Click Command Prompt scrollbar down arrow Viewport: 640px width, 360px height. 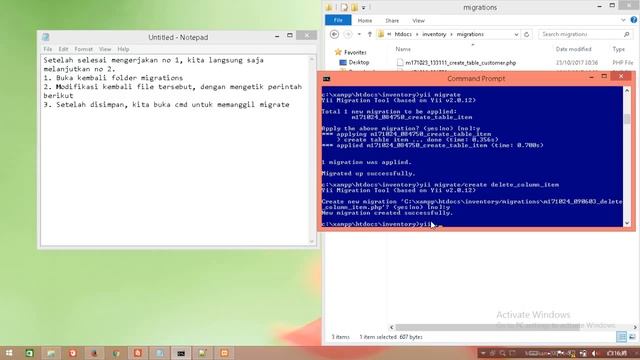627,223
